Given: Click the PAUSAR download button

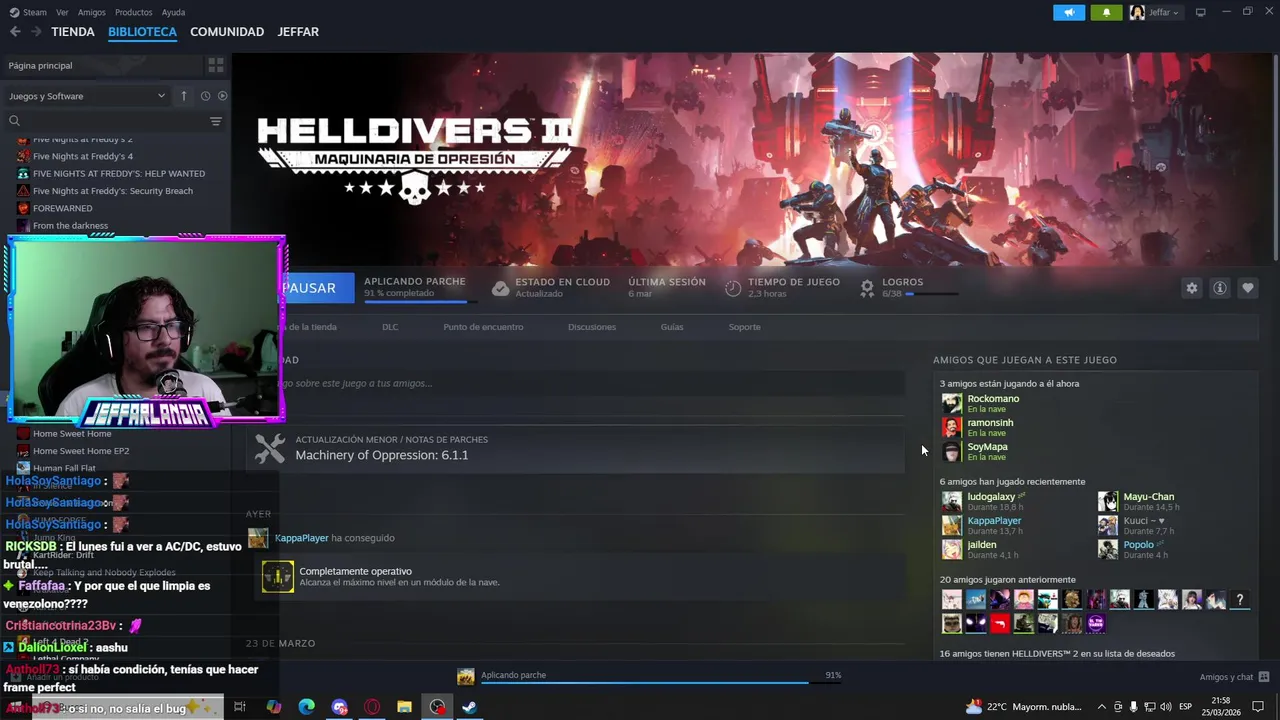Looking at the screenshot, I should click(x=315, y=288).
